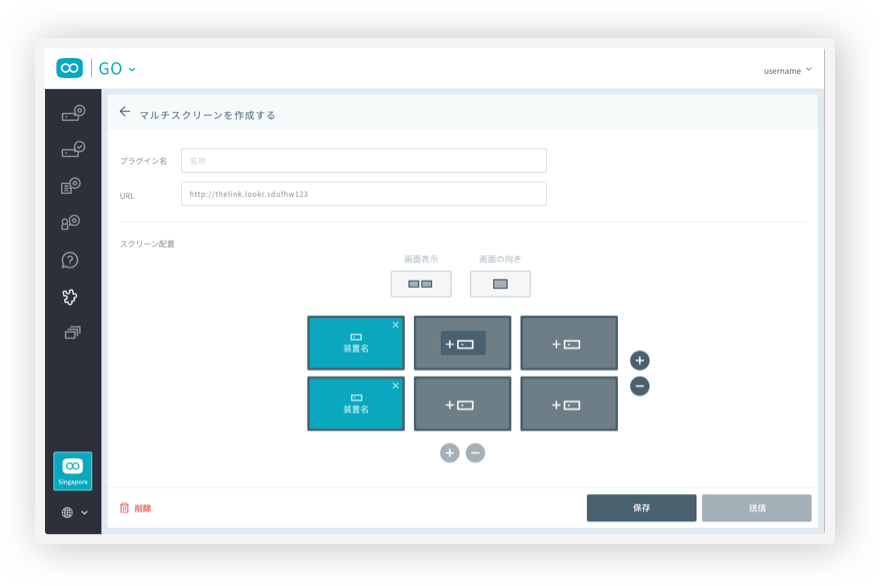Click the device checkmark icon in sidebar

(72, 151)
